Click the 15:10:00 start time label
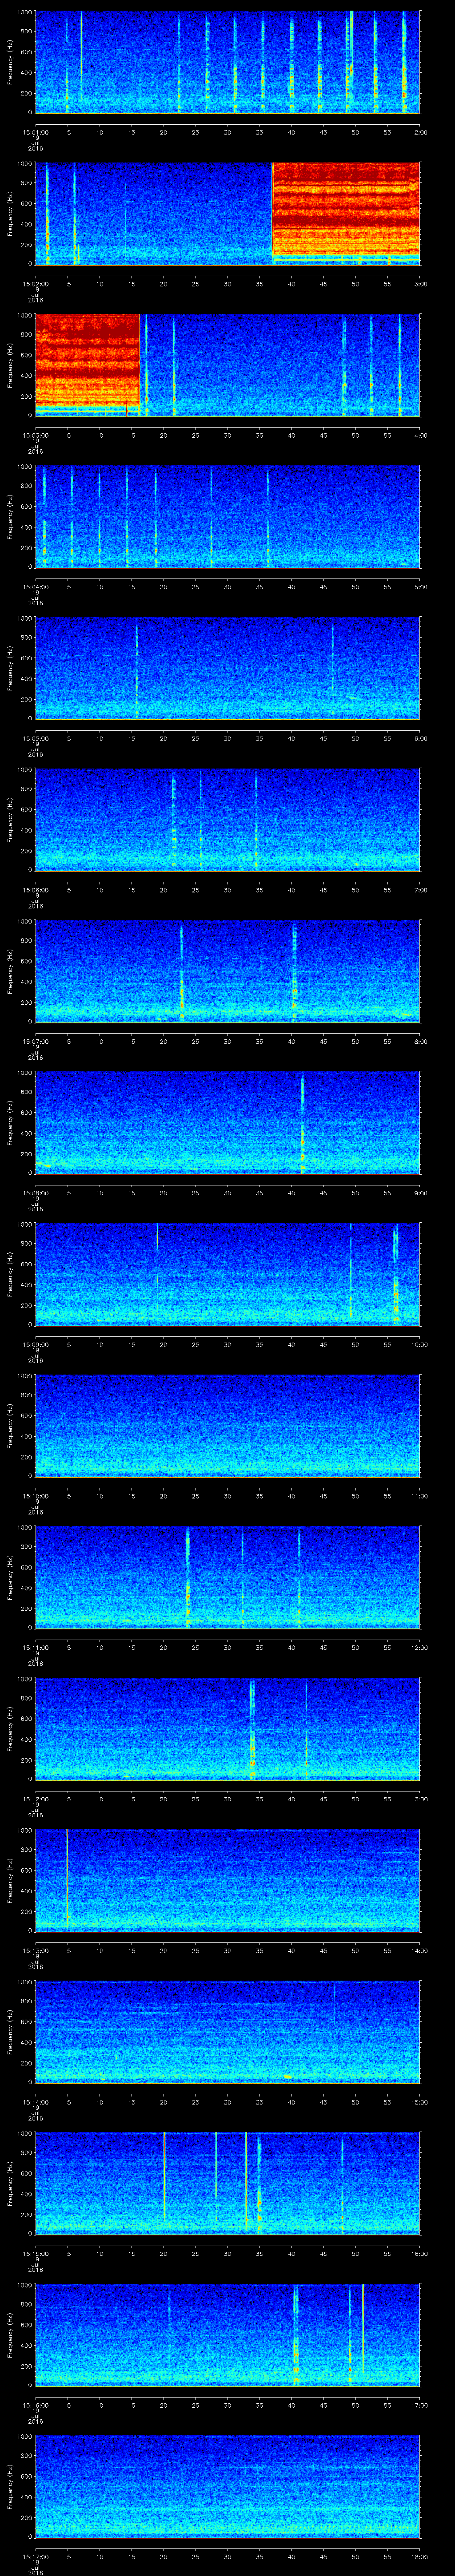 point(36,1496)
